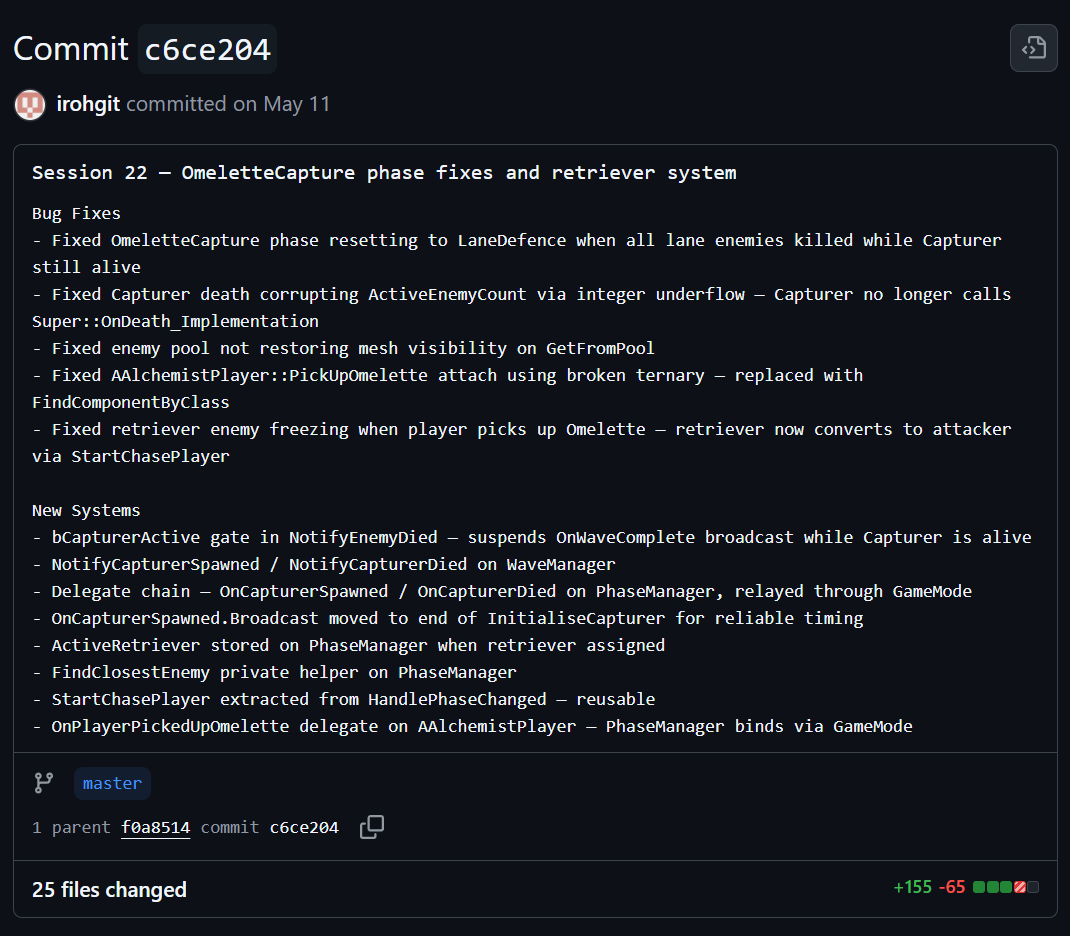Click the FindClosestEnemy private helper line
The image size is (1070, 936).
click(x=274, y=672)
